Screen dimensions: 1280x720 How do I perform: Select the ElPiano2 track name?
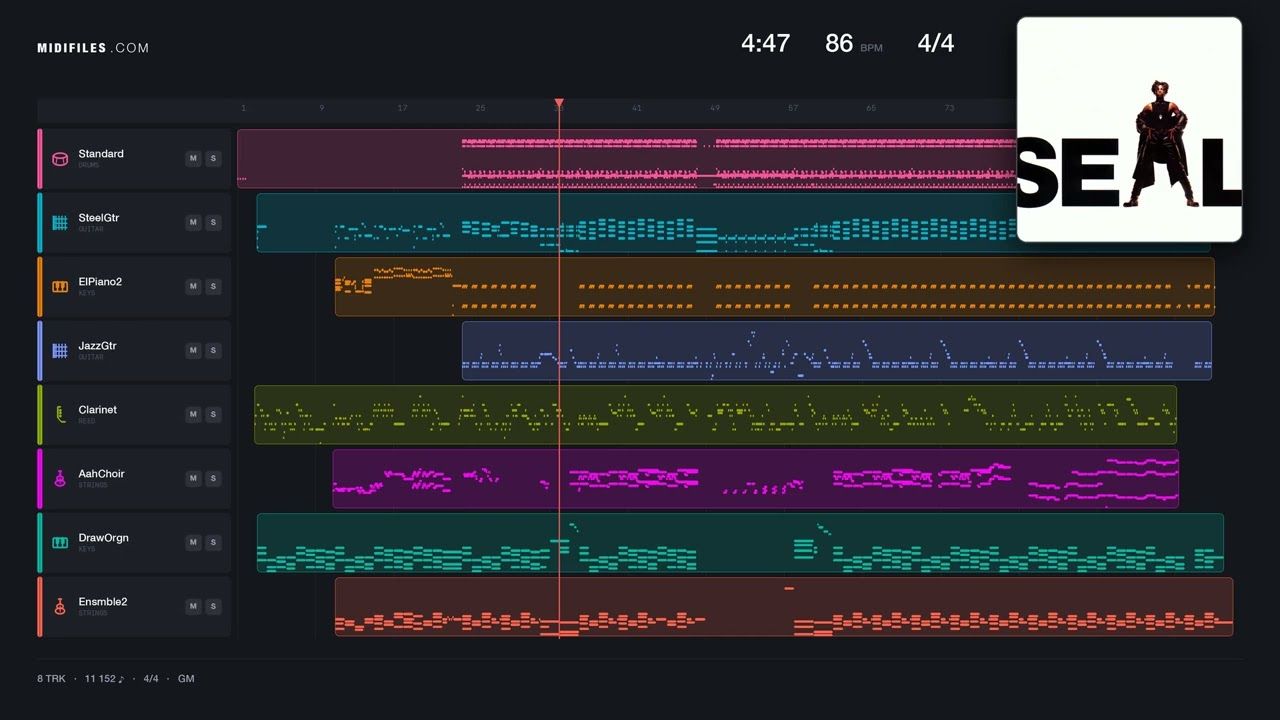(100, 282)
